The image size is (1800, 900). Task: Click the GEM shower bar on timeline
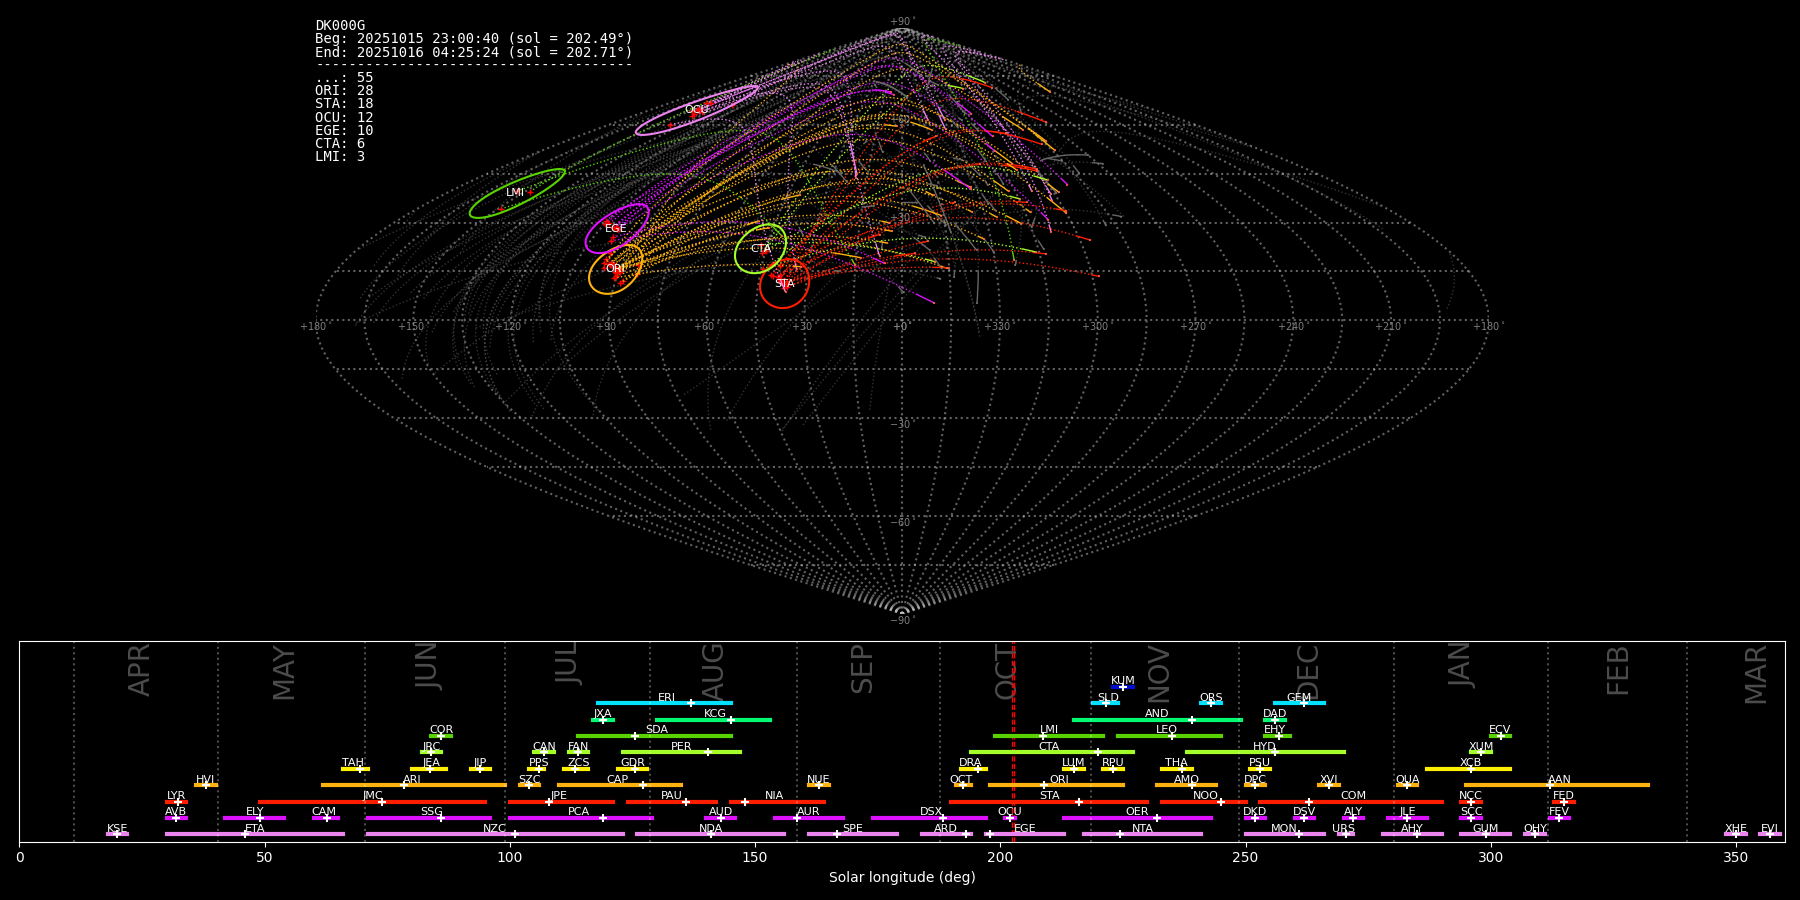[1299, 703]
